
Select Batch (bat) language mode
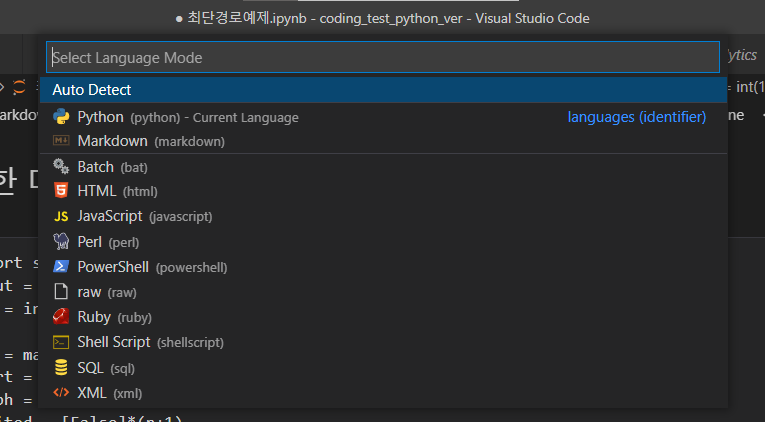point(383,167)
